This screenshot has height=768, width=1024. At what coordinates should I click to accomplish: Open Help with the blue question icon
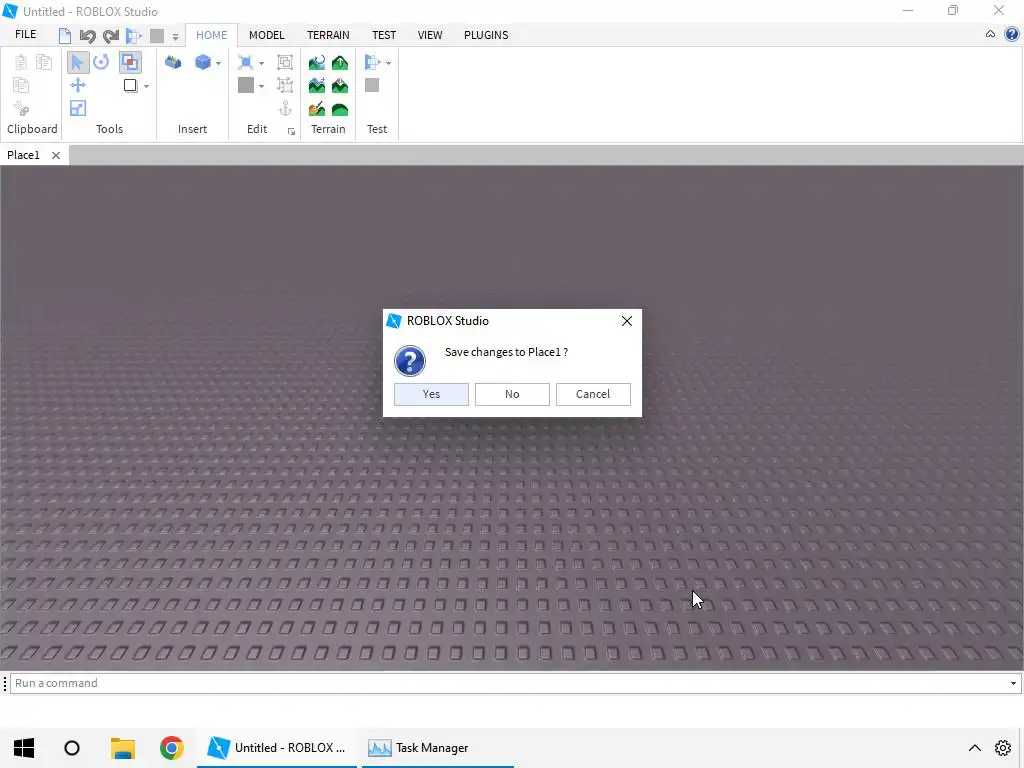tap(1012, 34)
